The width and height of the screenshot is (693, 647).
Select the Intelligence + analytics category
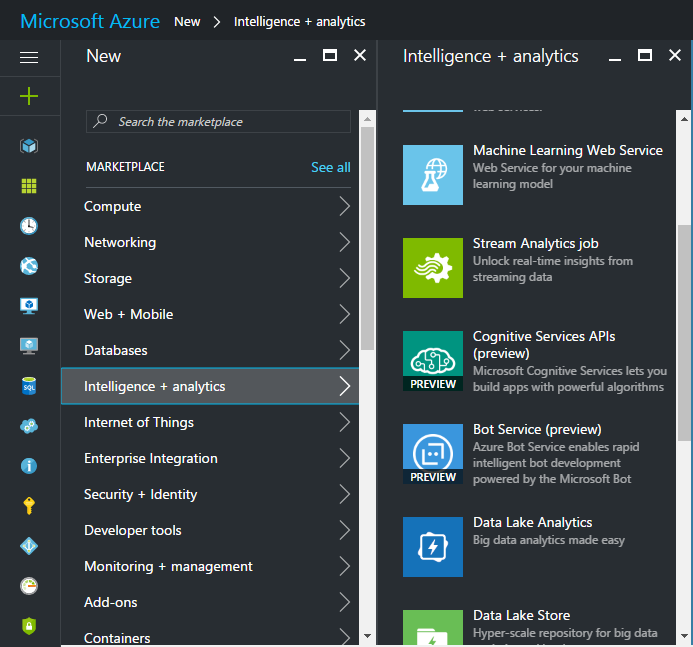pyautogui.click(x=155, y=386)
